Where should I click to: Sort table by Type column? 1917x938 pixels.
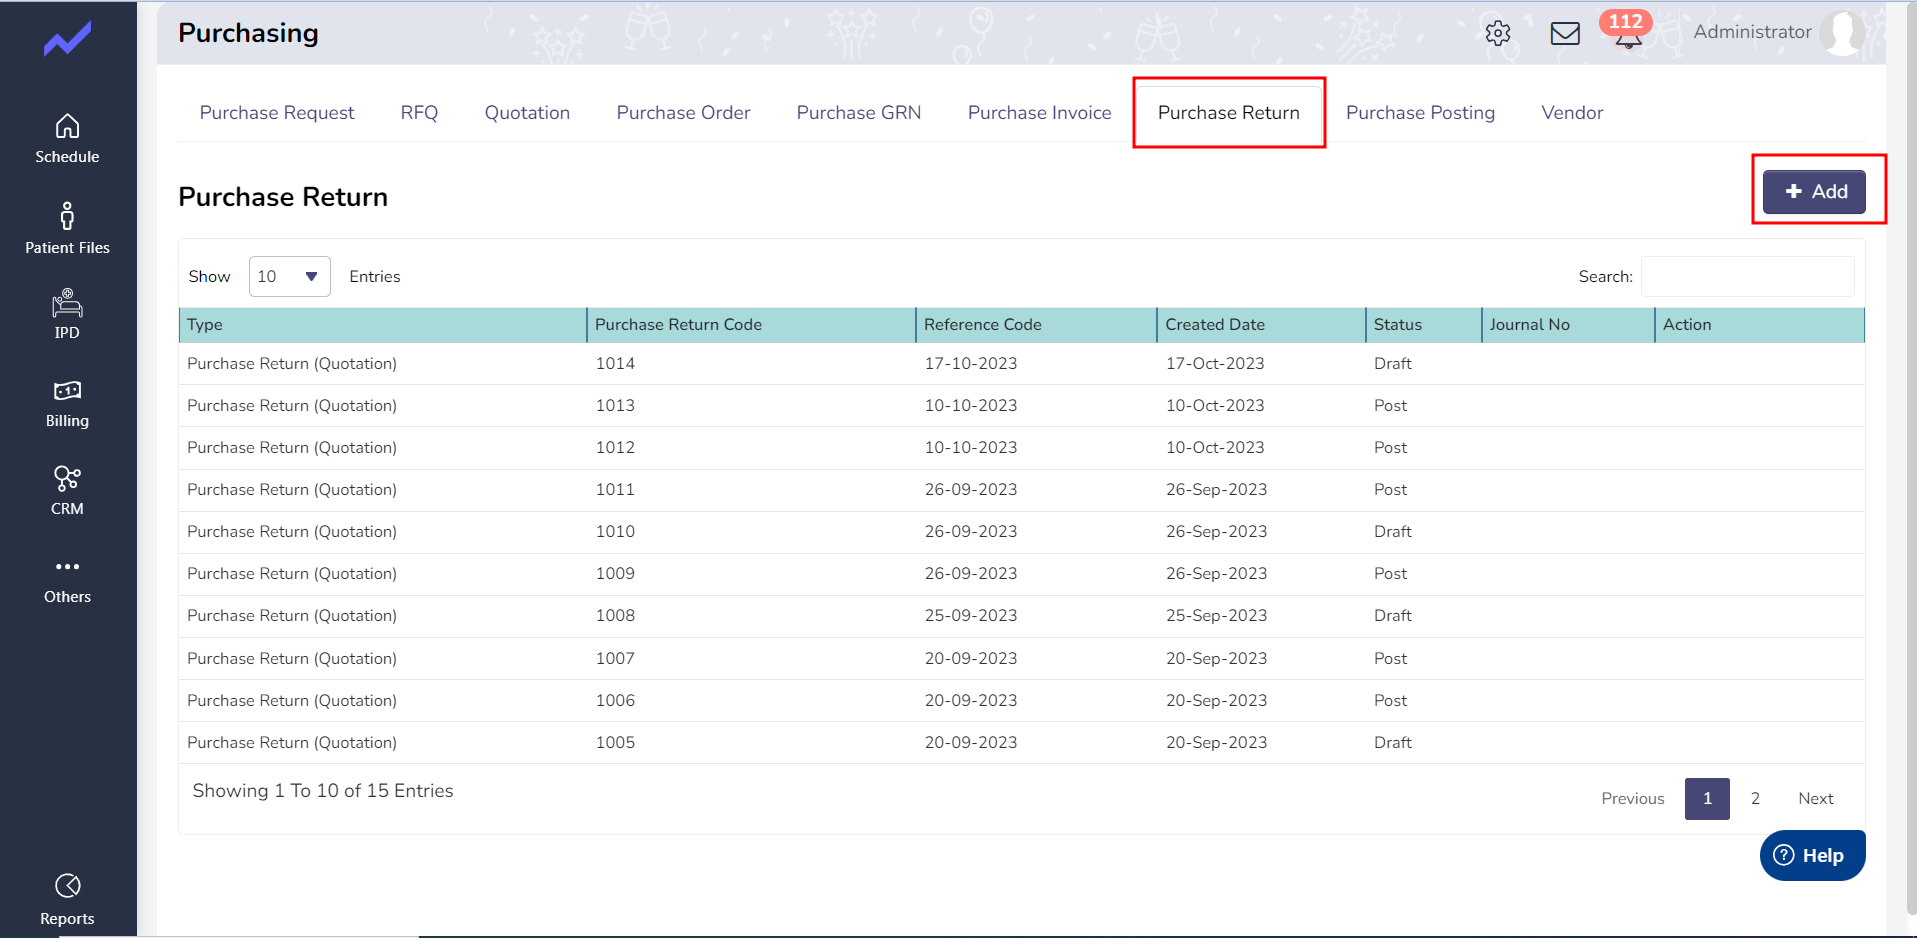382,325
